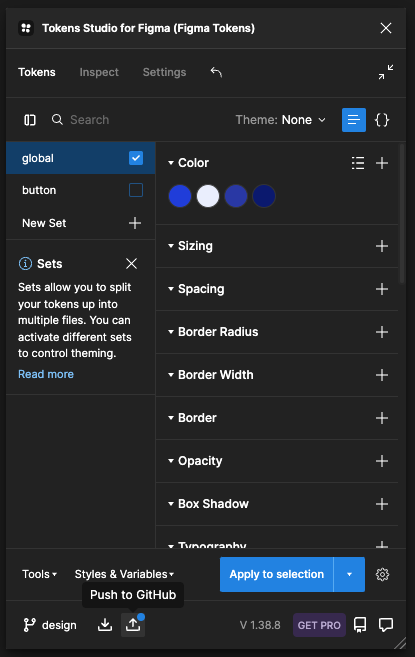Click the token list vertical scrollbar

pyautogui.click(x=402, y=214)
